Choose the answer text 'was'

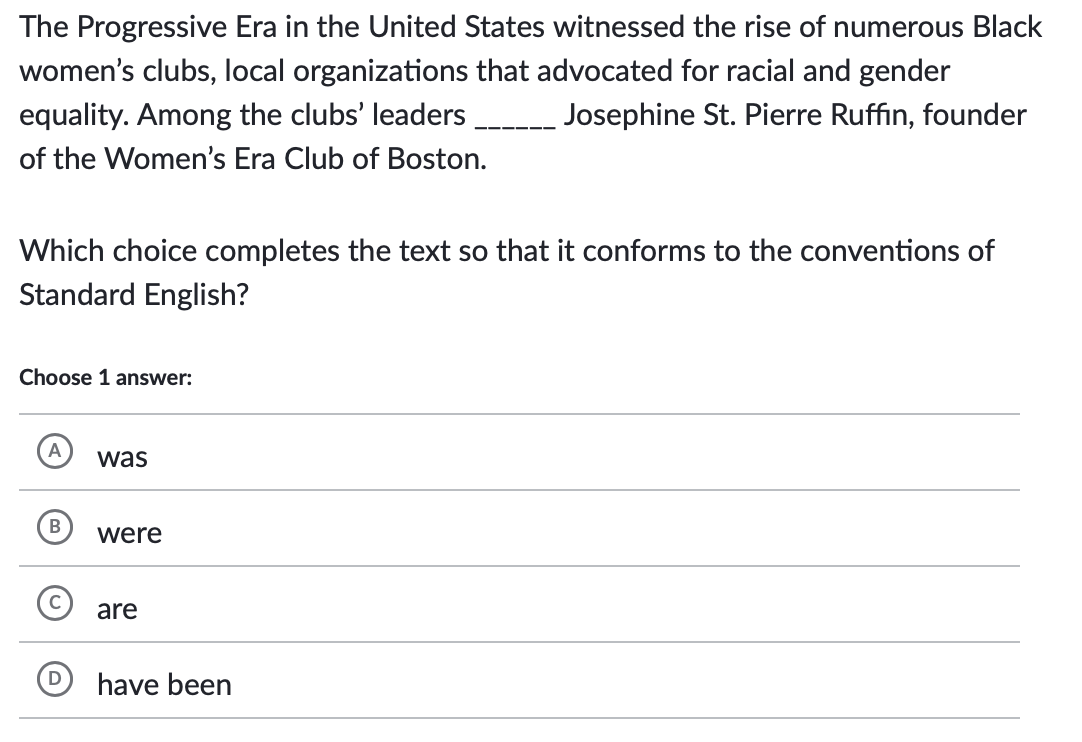coord(122,458)
